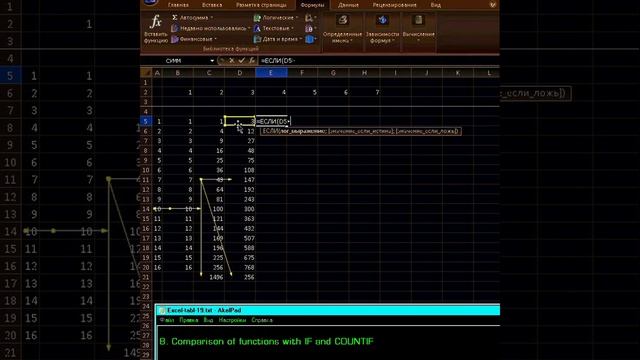640x360 pixels.
Task: Open AkelPad Файл menu
Action: click(x=167, y=320)
